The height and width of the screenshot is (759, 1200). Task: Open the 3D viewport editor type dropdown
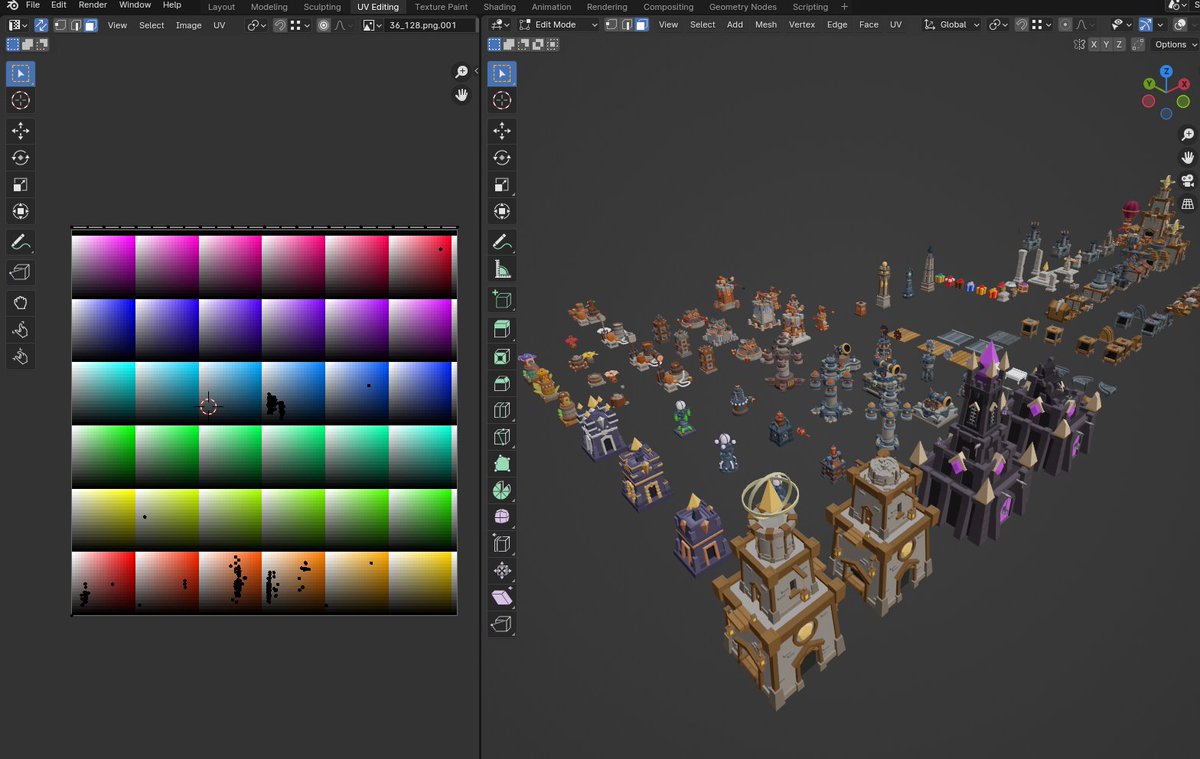point(502,25)
